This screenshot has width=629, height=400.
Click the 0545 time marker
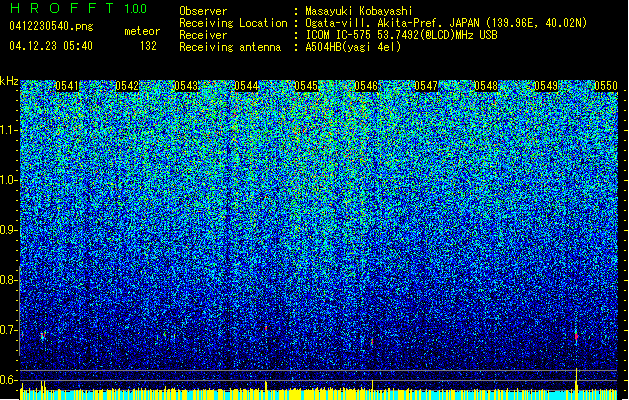[306, 86]
